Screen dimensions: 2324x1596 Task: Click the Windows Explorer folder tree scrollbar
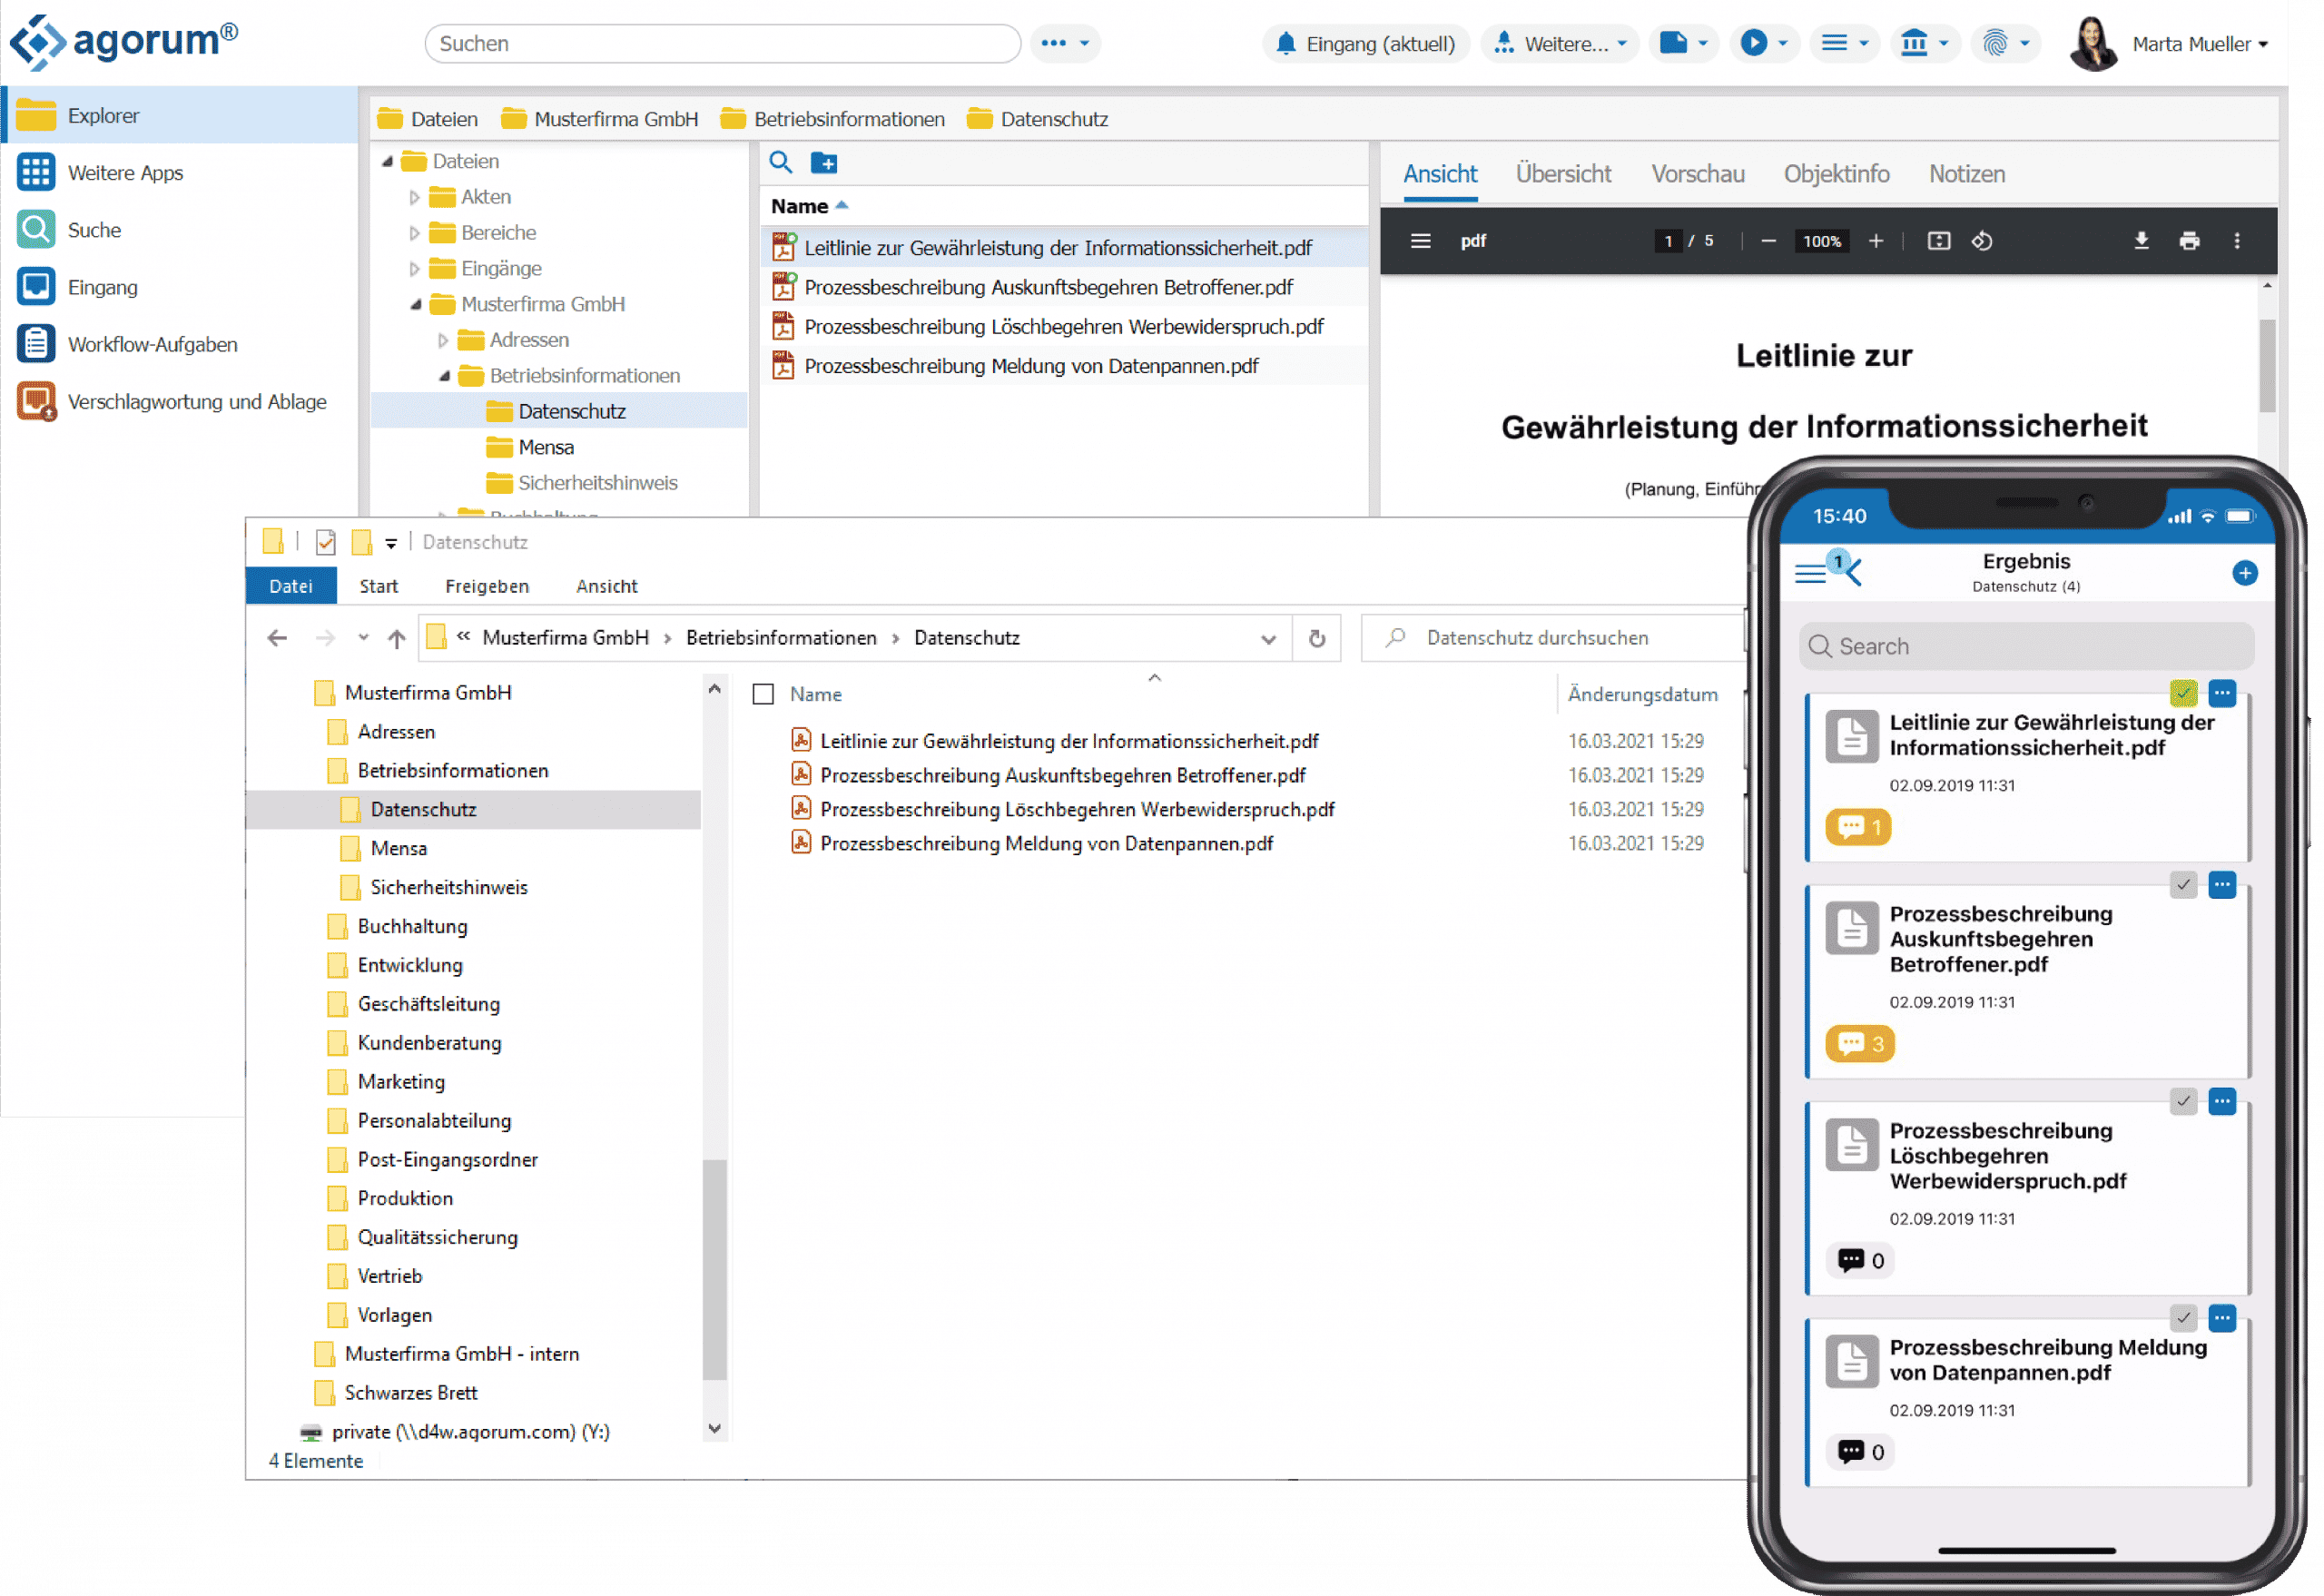(x=714, y=1269)
